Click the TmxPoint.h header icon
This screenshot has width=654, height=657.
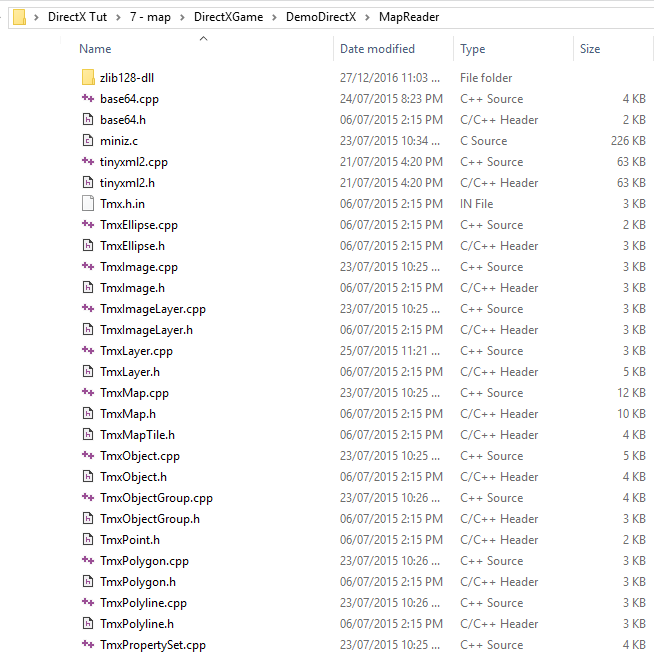pos(88,540)
